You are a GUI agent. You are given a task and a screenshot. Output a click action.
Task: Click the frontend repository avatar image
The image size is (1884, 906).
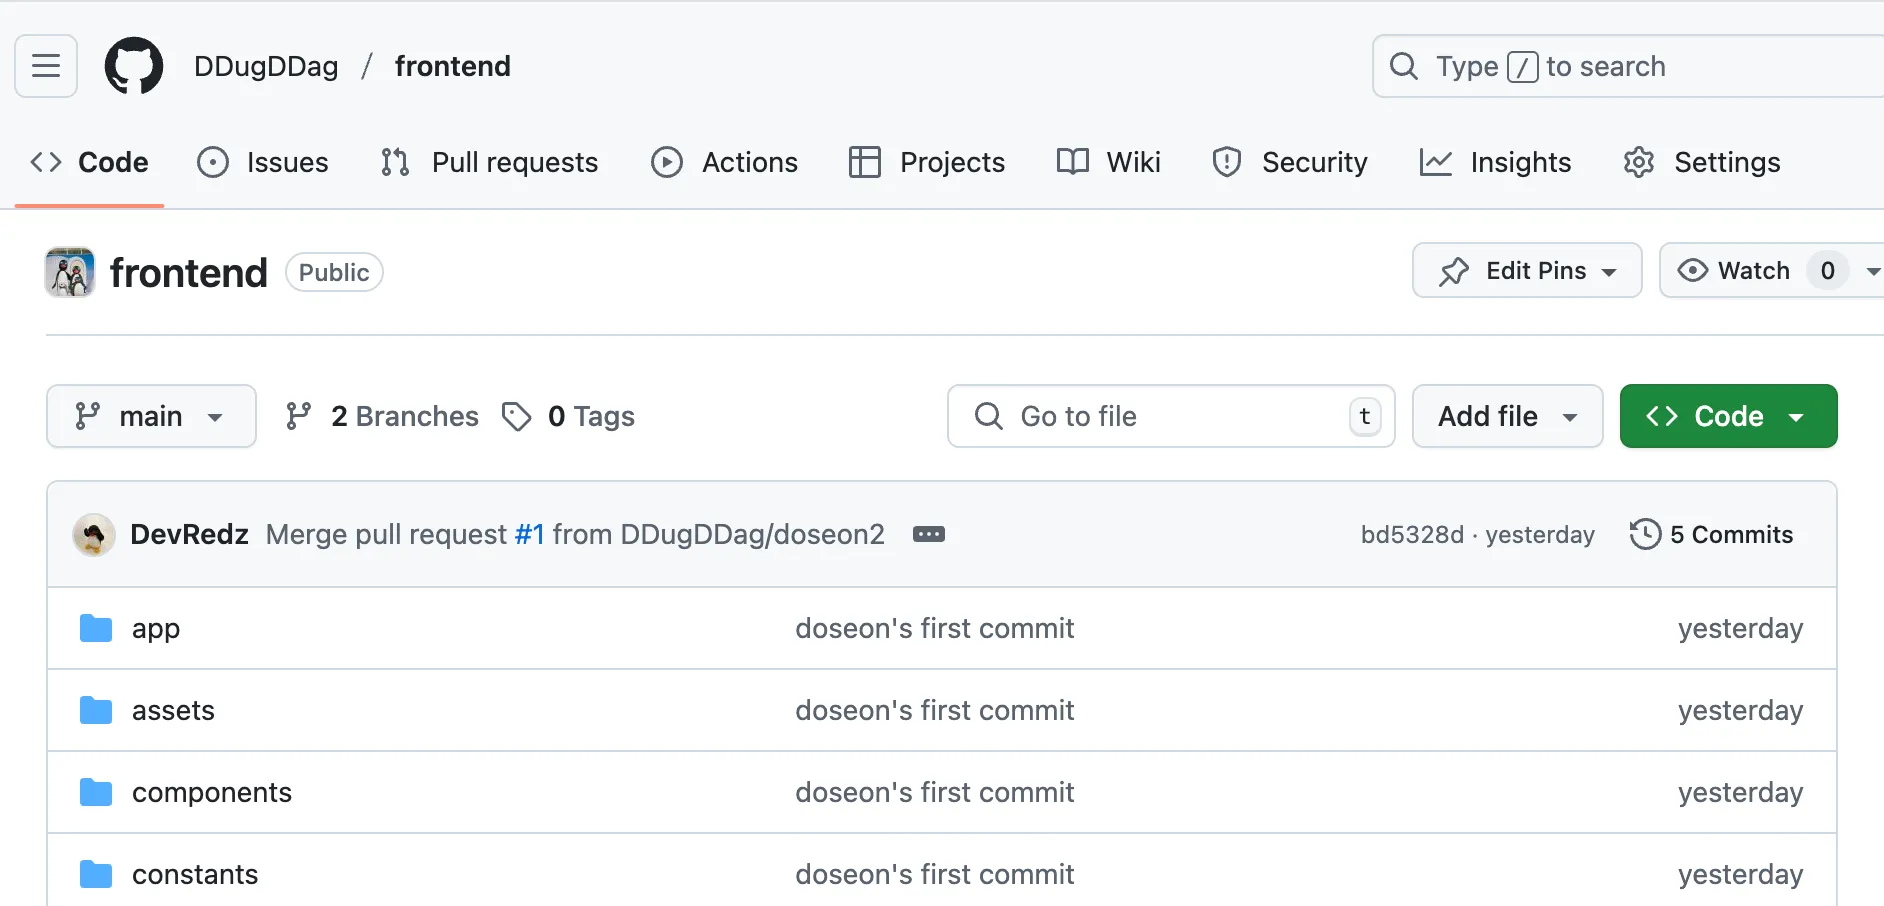[x=70, y=272]
